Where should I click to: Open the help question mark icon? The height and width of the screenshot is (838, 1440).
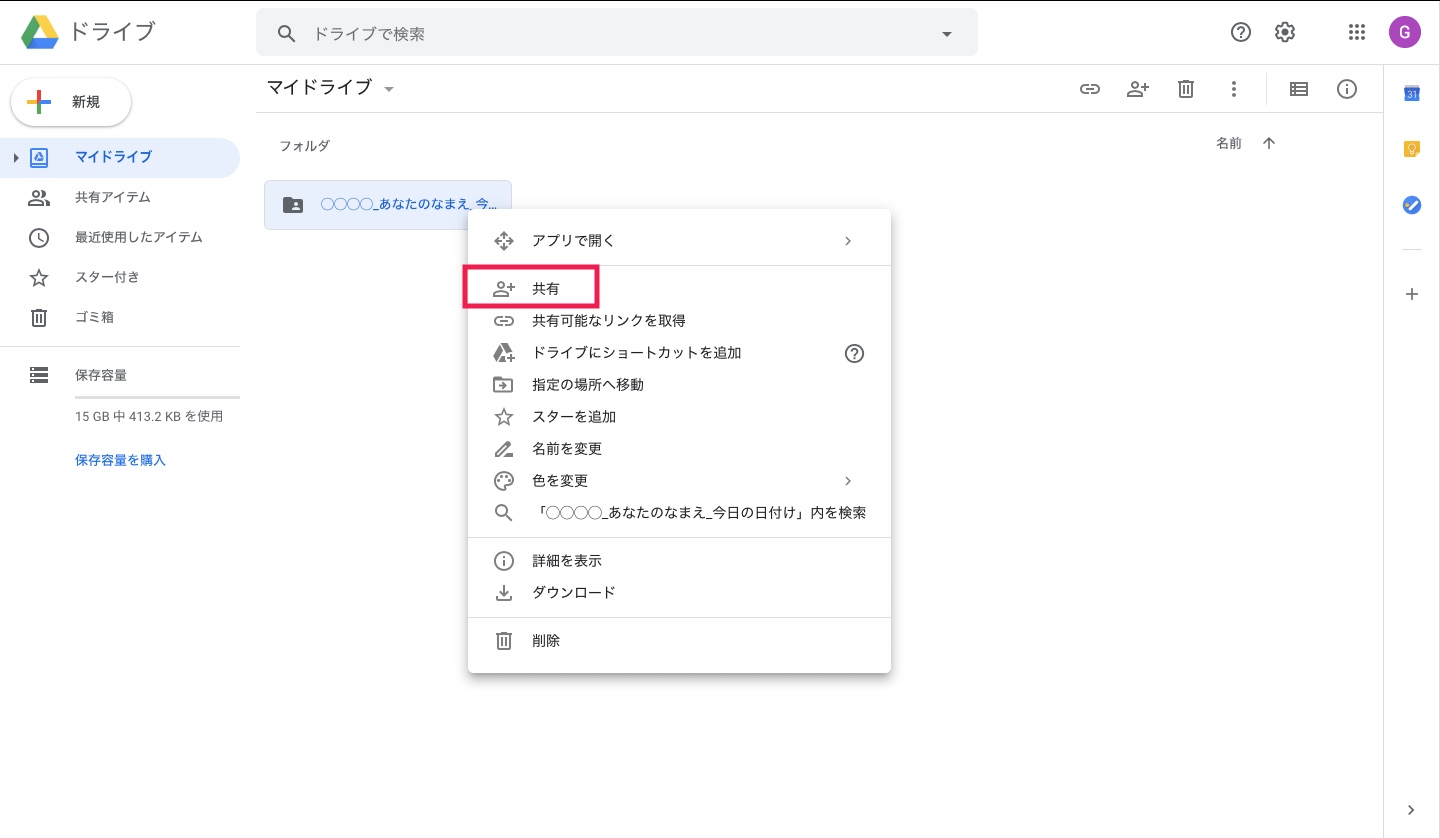click(x=1241, y=32)
